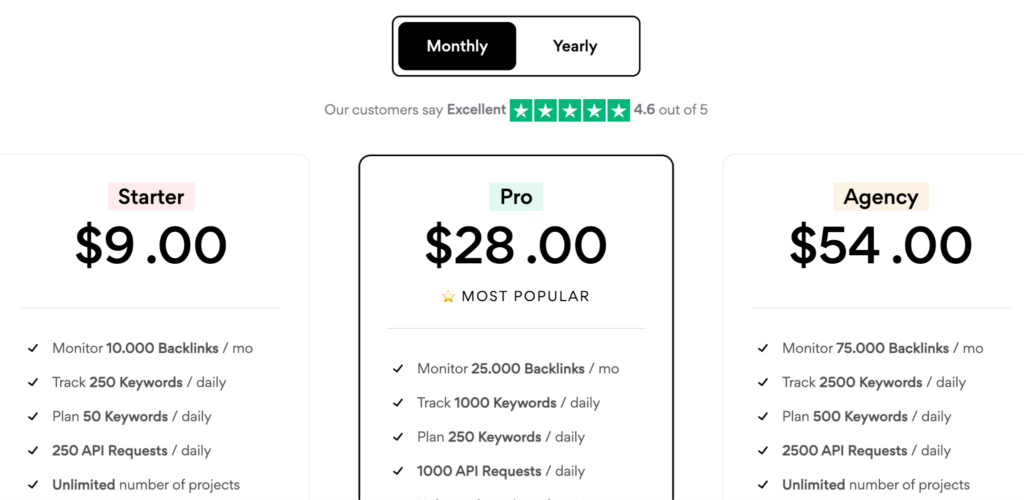1024x500 pixels.
Task: Click the $9.00 Starter price
Action: [151, 246]
